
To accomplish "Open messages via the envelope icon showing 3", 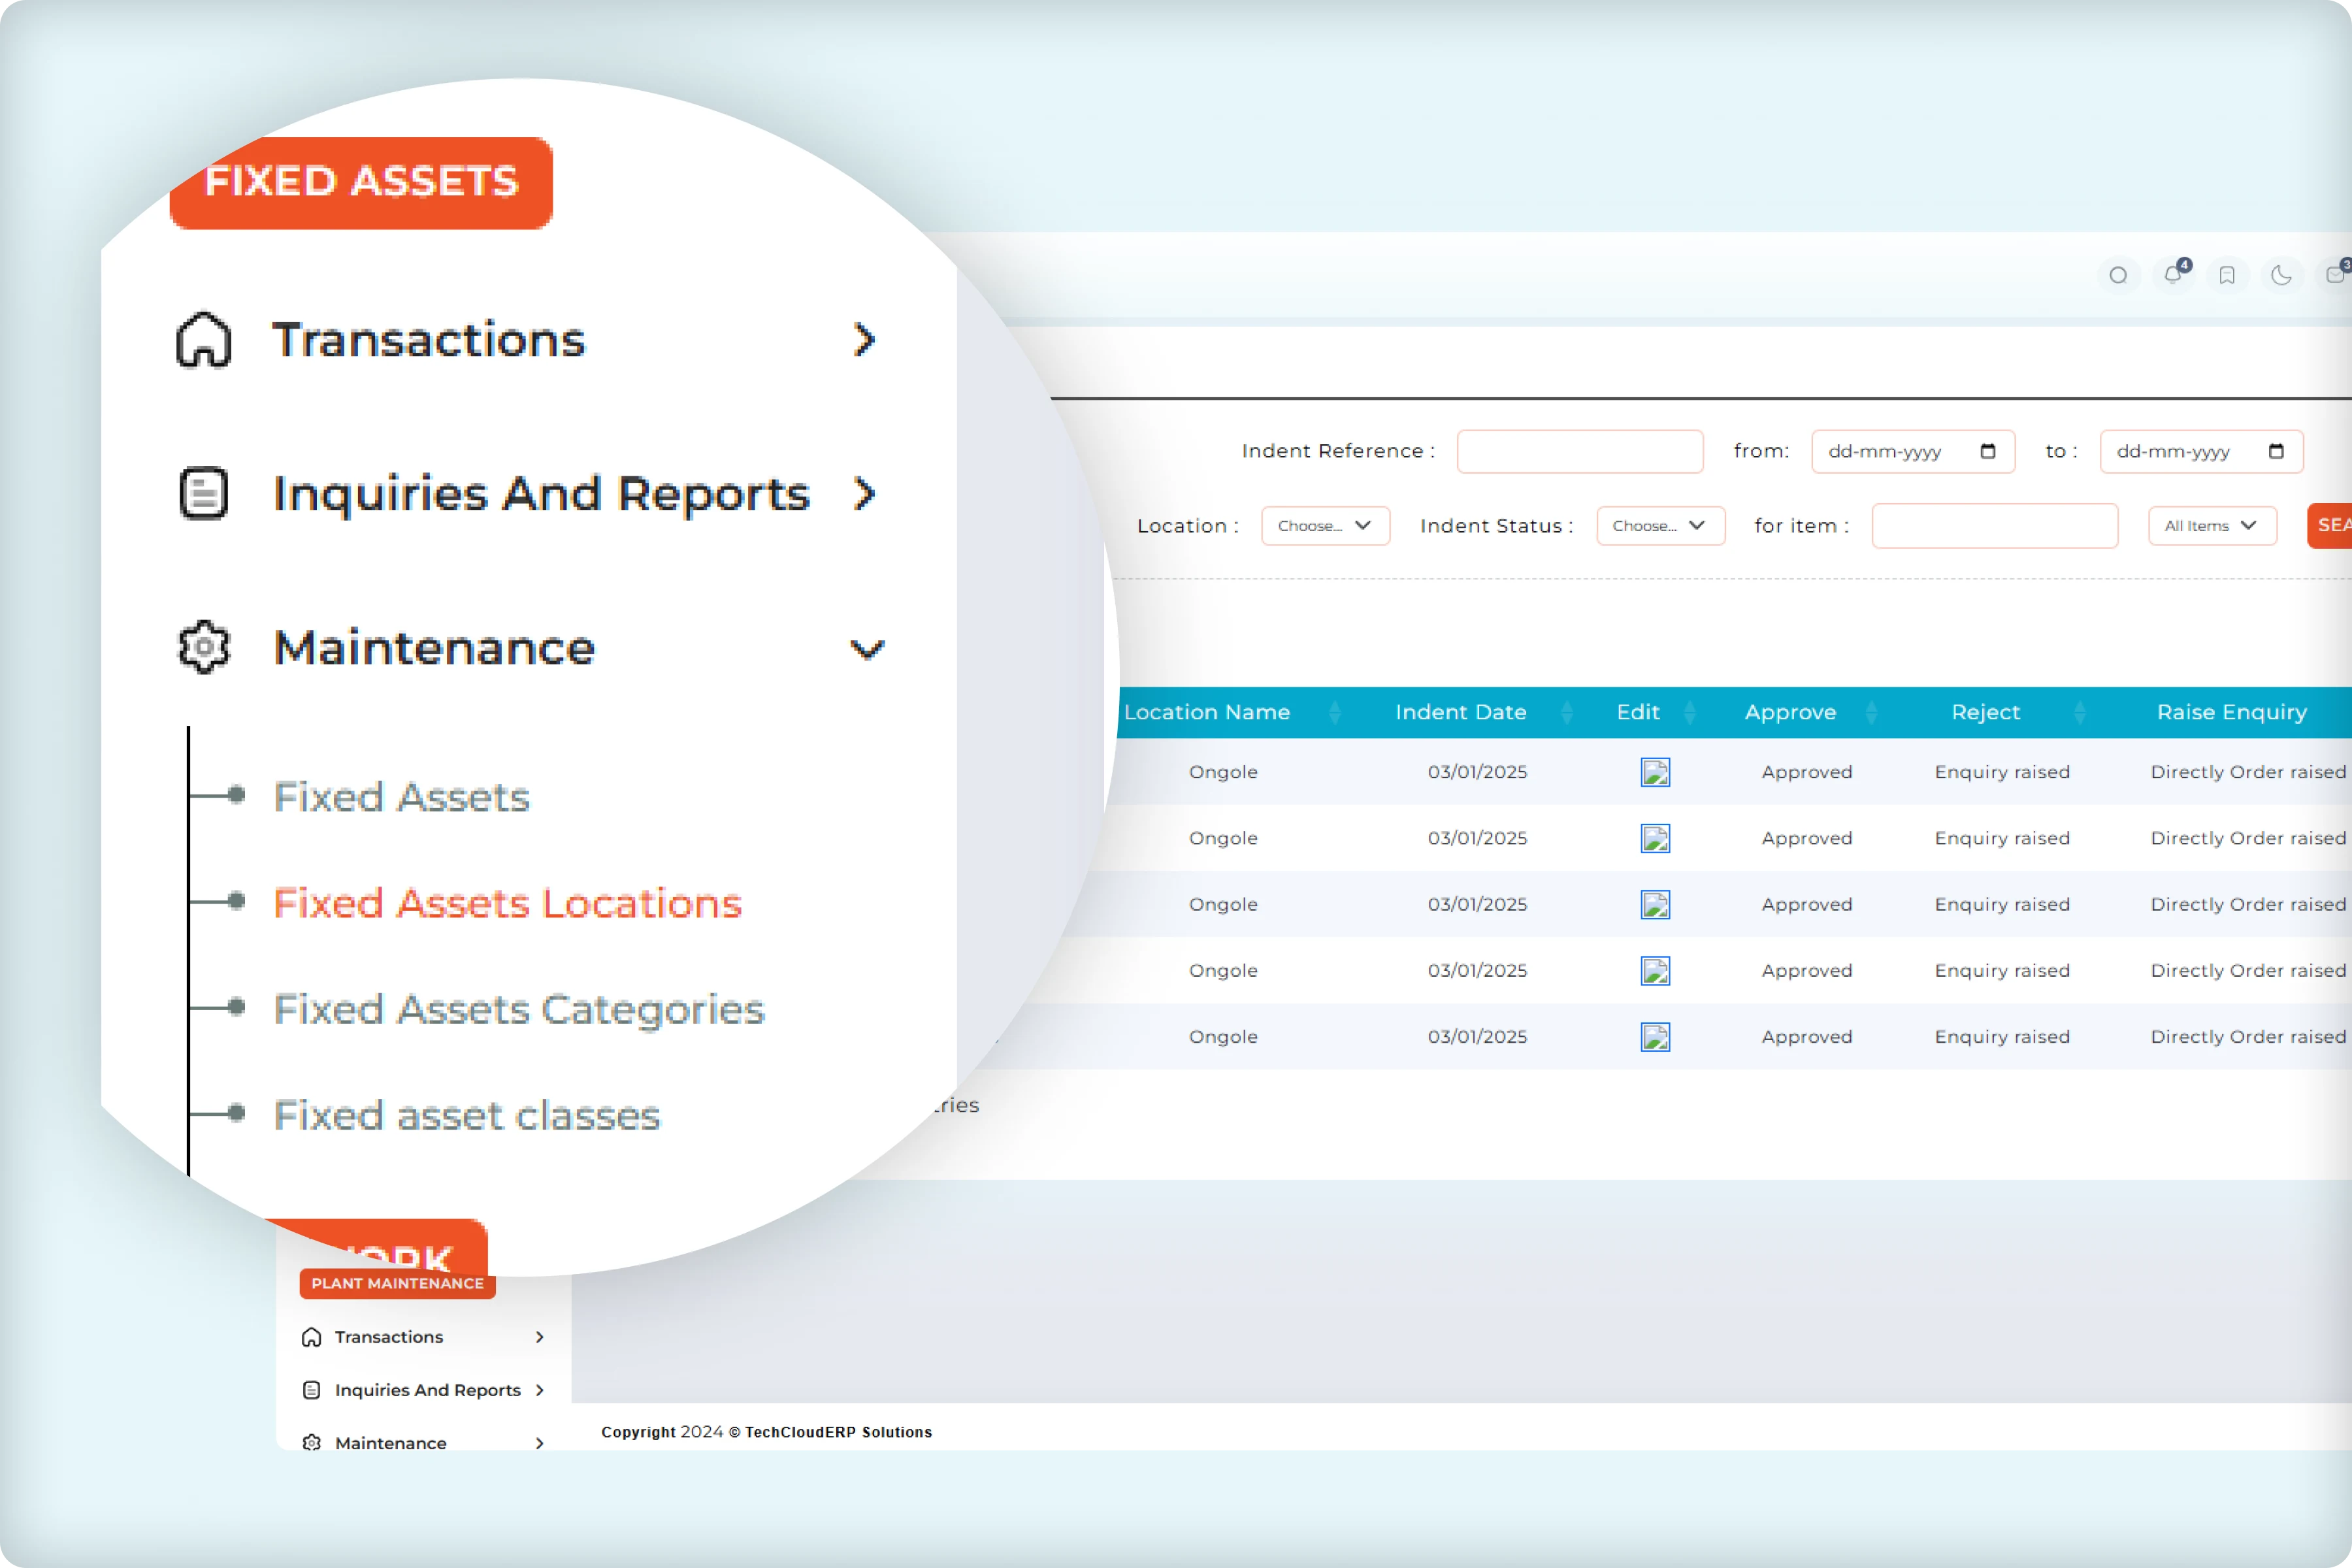I will tap(2336, 275).
